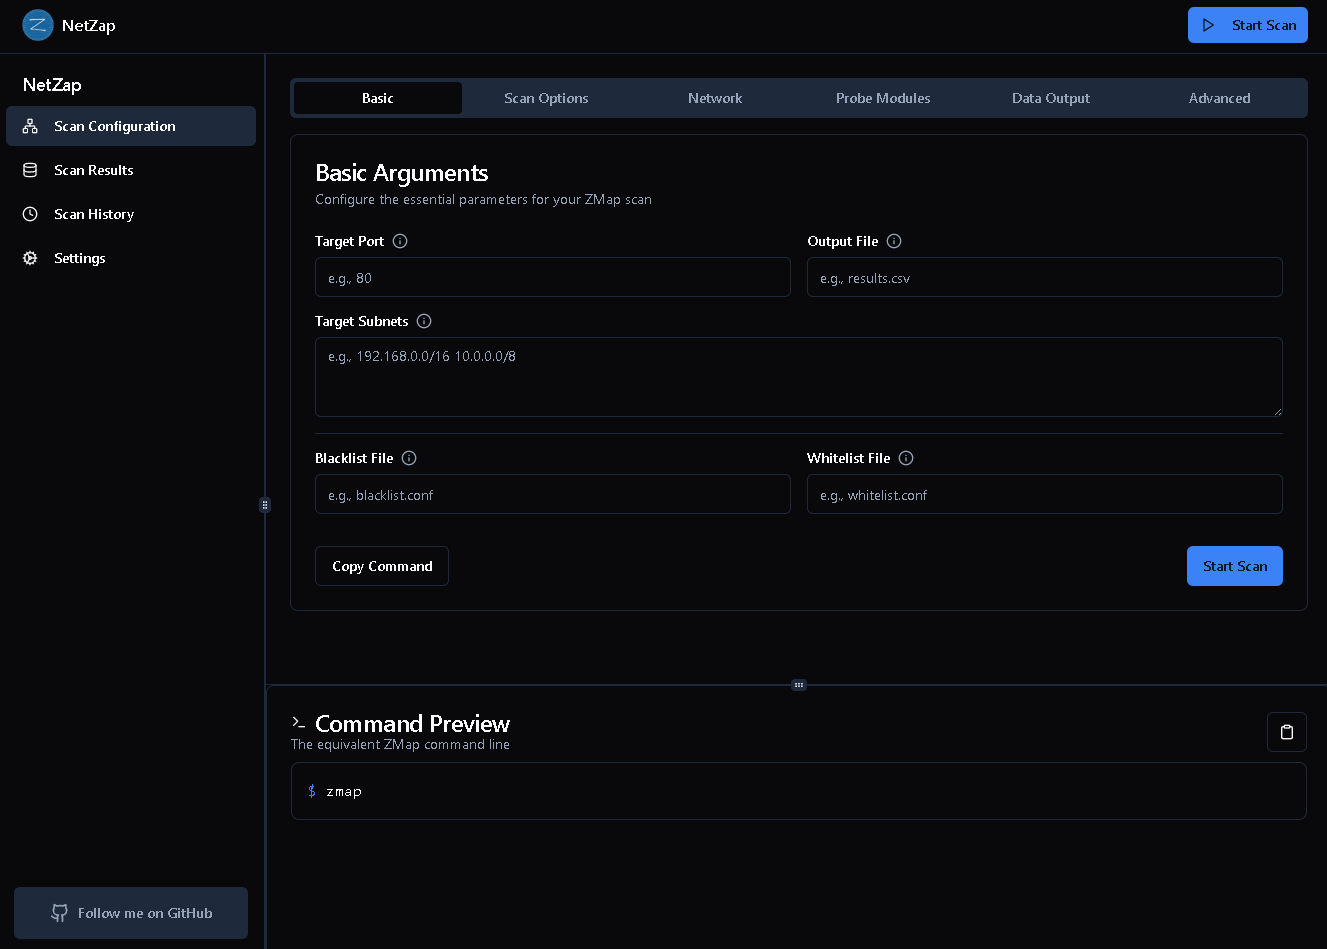Click the Command Preview heading
1327x949 pixels.
point(412,723)
